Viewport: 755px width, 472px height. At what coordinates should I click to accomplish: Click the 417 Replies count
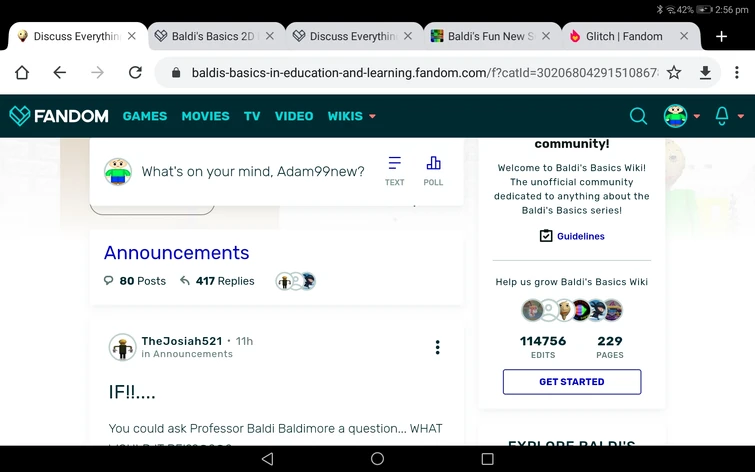217,281
